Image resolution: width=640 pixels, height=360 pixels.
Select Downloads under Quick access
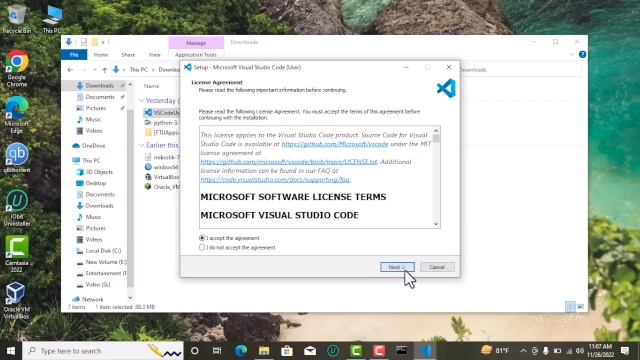(99, 85)
